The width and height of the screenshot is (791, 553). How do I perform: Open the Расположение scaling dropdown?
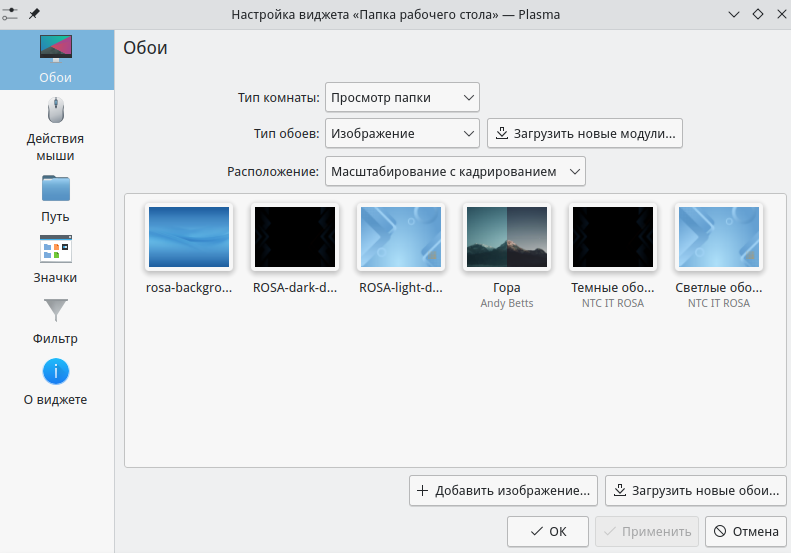point(455,171)
